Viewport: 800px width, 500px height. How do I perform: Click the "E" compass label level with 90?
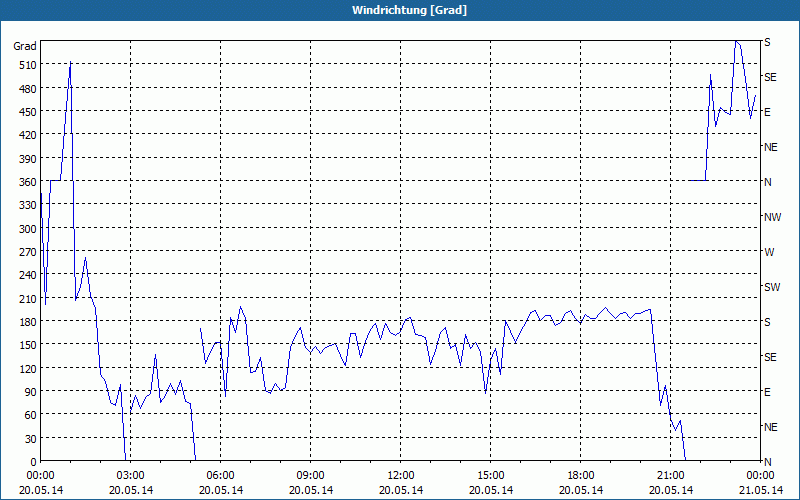coord(767,392)
